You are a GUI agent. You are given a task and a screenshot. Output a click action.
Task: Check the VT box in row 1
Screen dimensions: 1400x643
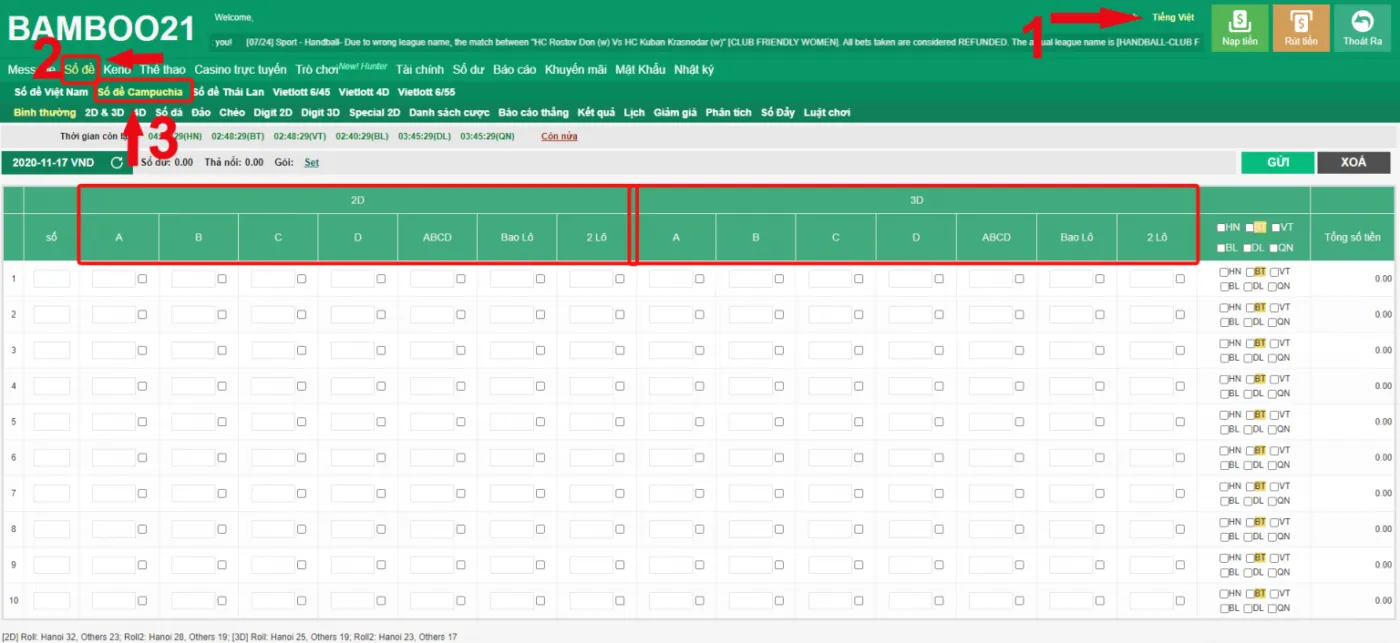click(1274, 272)
